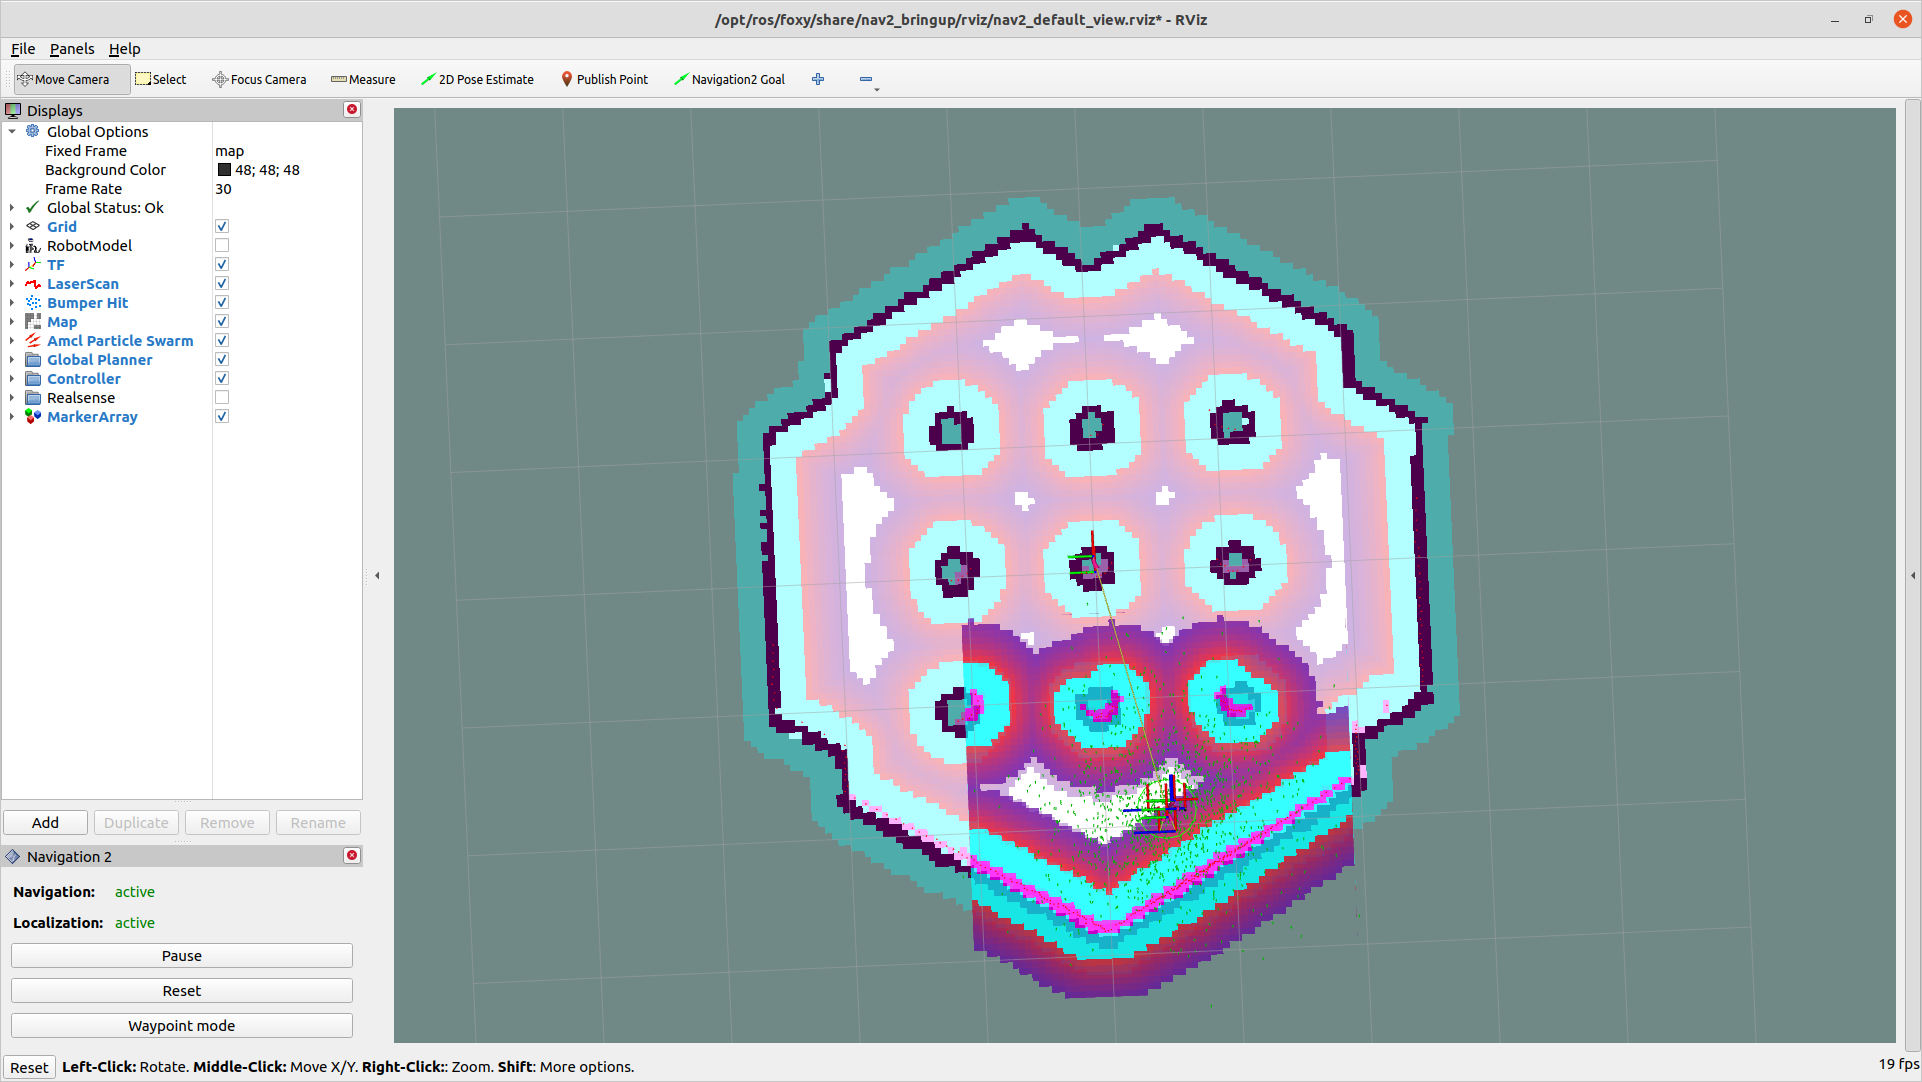Image resolution: width=1922 pixels, height=1082 pixels.
Task: Close the Displays panel
Action: tap(352, 110)
